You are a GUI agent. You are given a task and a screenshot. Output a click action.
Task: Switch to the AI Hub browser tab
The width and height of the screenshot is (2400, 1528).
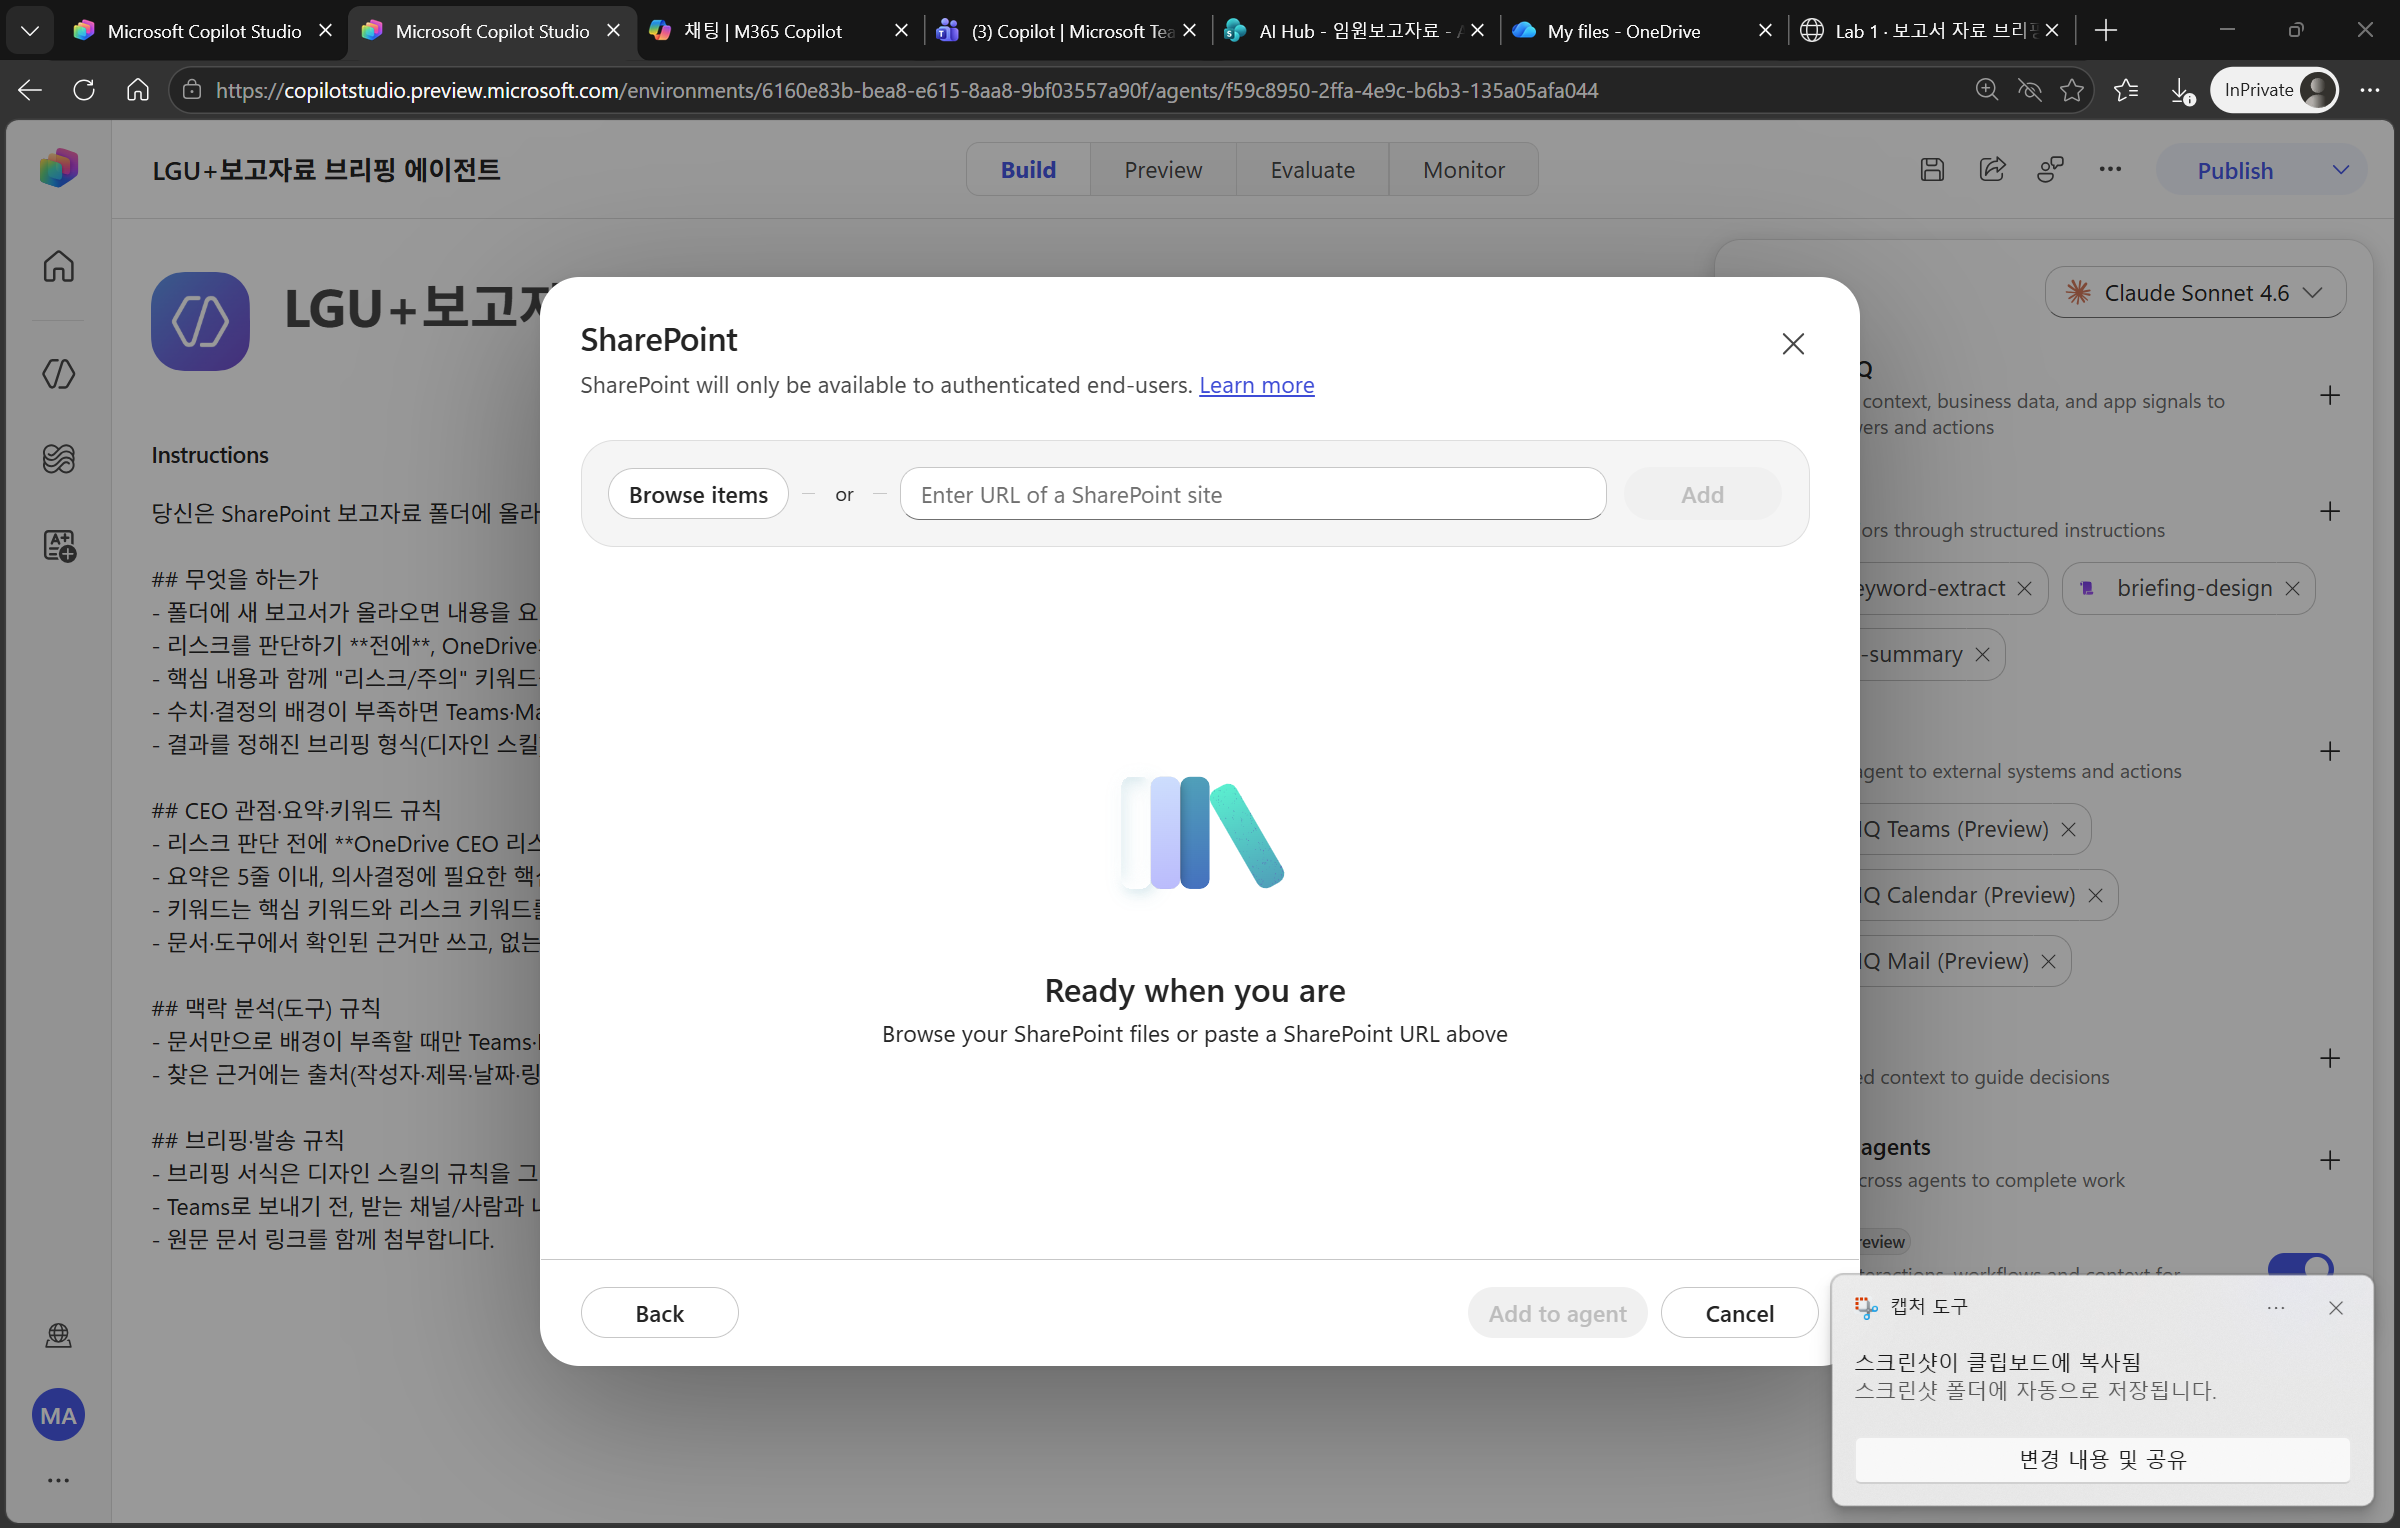tap(1353, 31)
